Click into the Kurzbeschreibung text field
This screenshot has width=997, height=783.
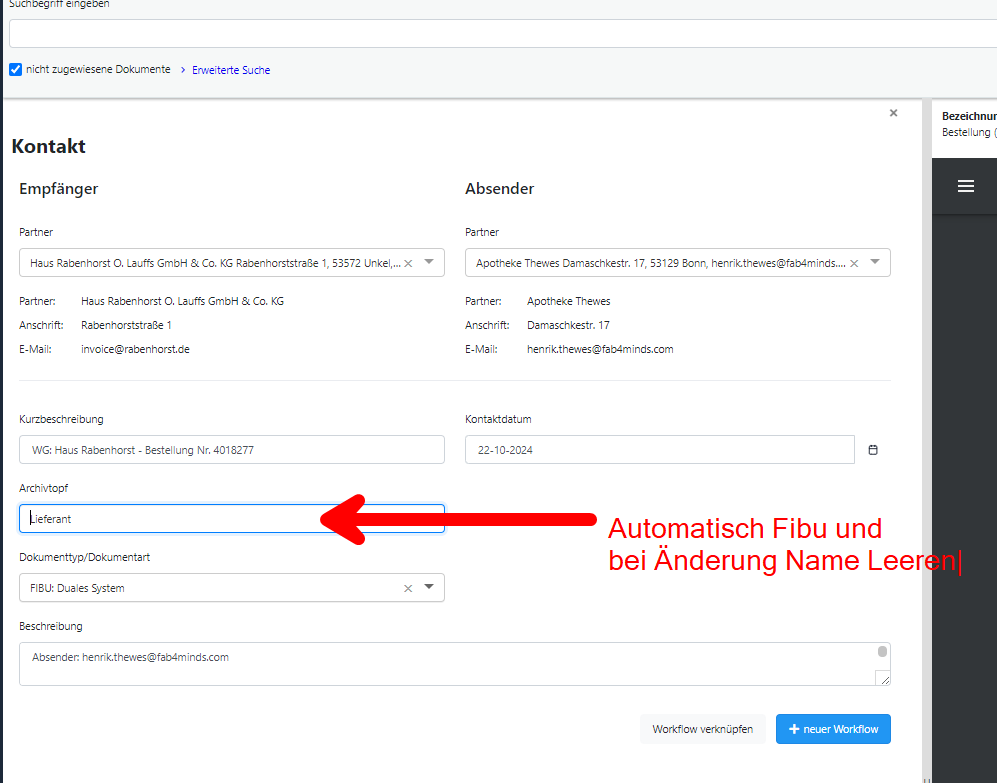[x=231, y=450]
